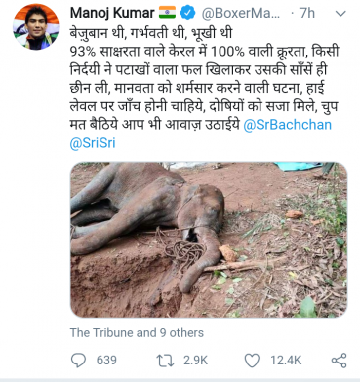
Task: Visit the @BoxerMa... handle link
Action: 241,13
